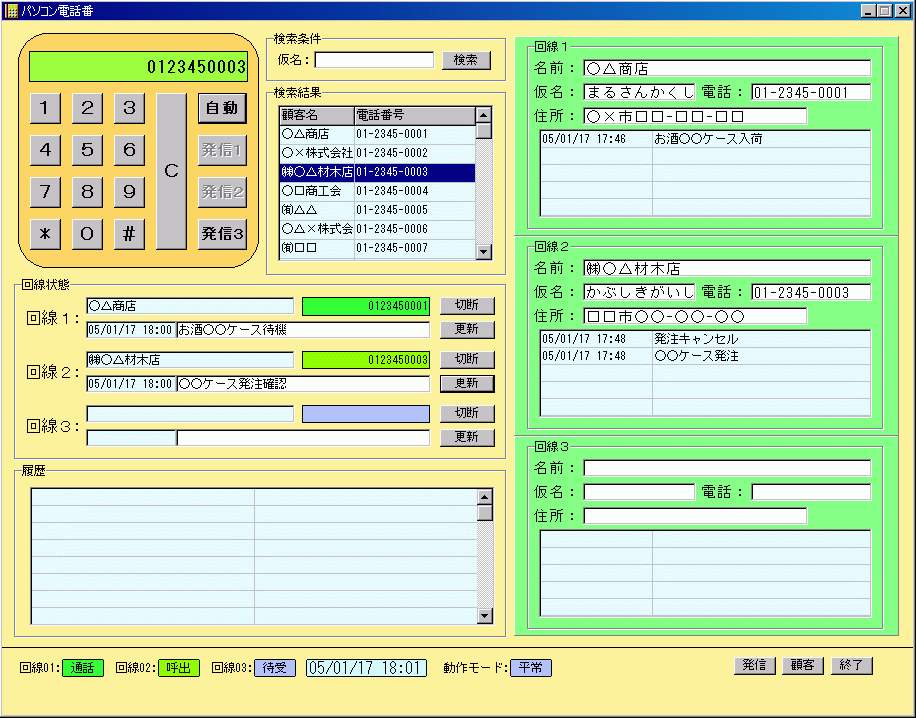Click the search results scroll up arrow
916x718 pixels.
pos(484,115)
